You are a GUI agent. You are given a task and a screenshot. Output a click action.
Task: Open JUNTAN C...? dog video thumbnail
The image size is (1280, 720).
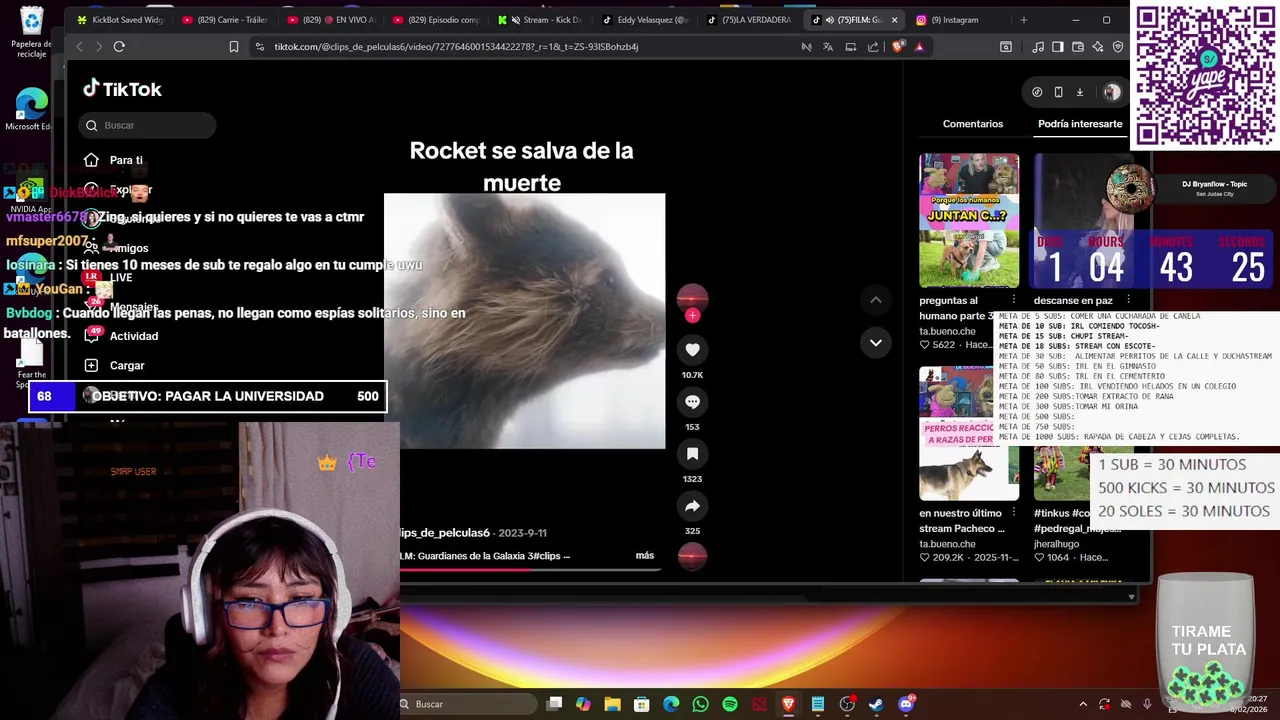pos(969,220)
